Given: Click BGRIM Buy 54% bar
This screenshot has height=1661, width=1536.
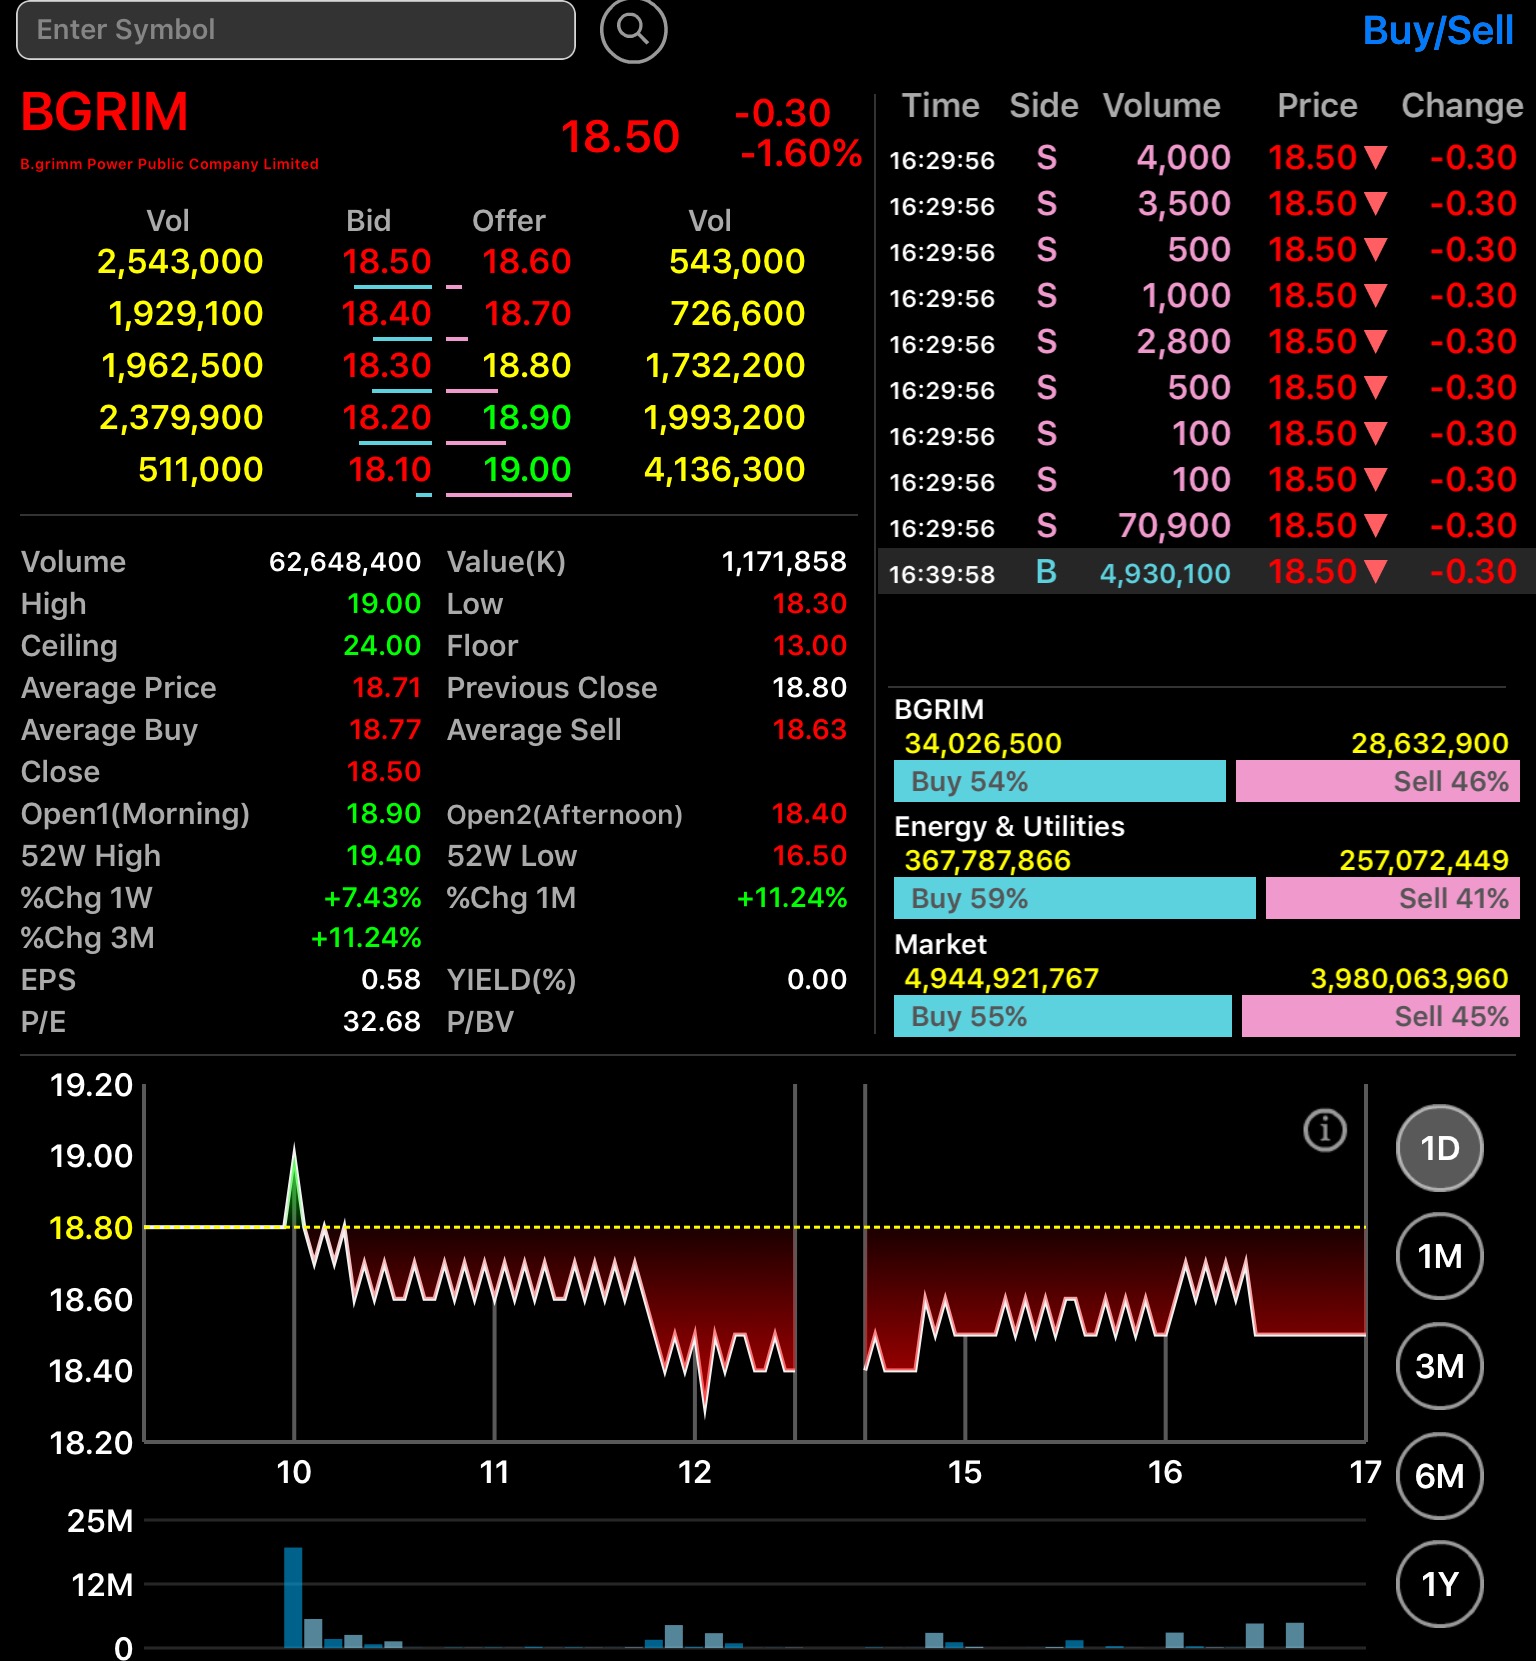Looking at the screenshot, I should tap(1060, 781).
